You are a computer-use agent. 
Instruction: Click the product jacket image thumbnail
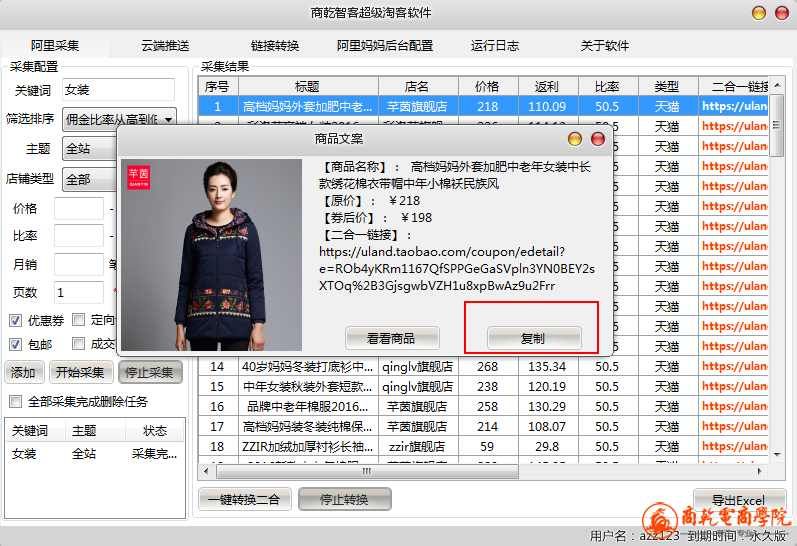[211, 255]
